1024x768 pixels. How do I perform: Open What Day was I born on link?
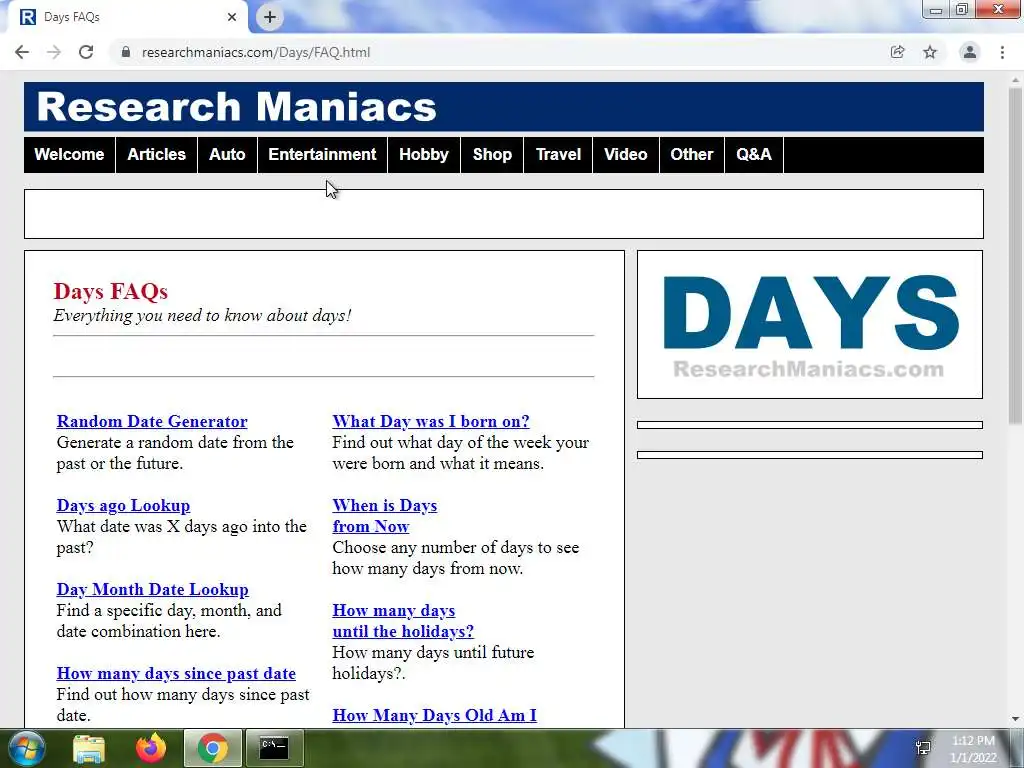[431, 421]
